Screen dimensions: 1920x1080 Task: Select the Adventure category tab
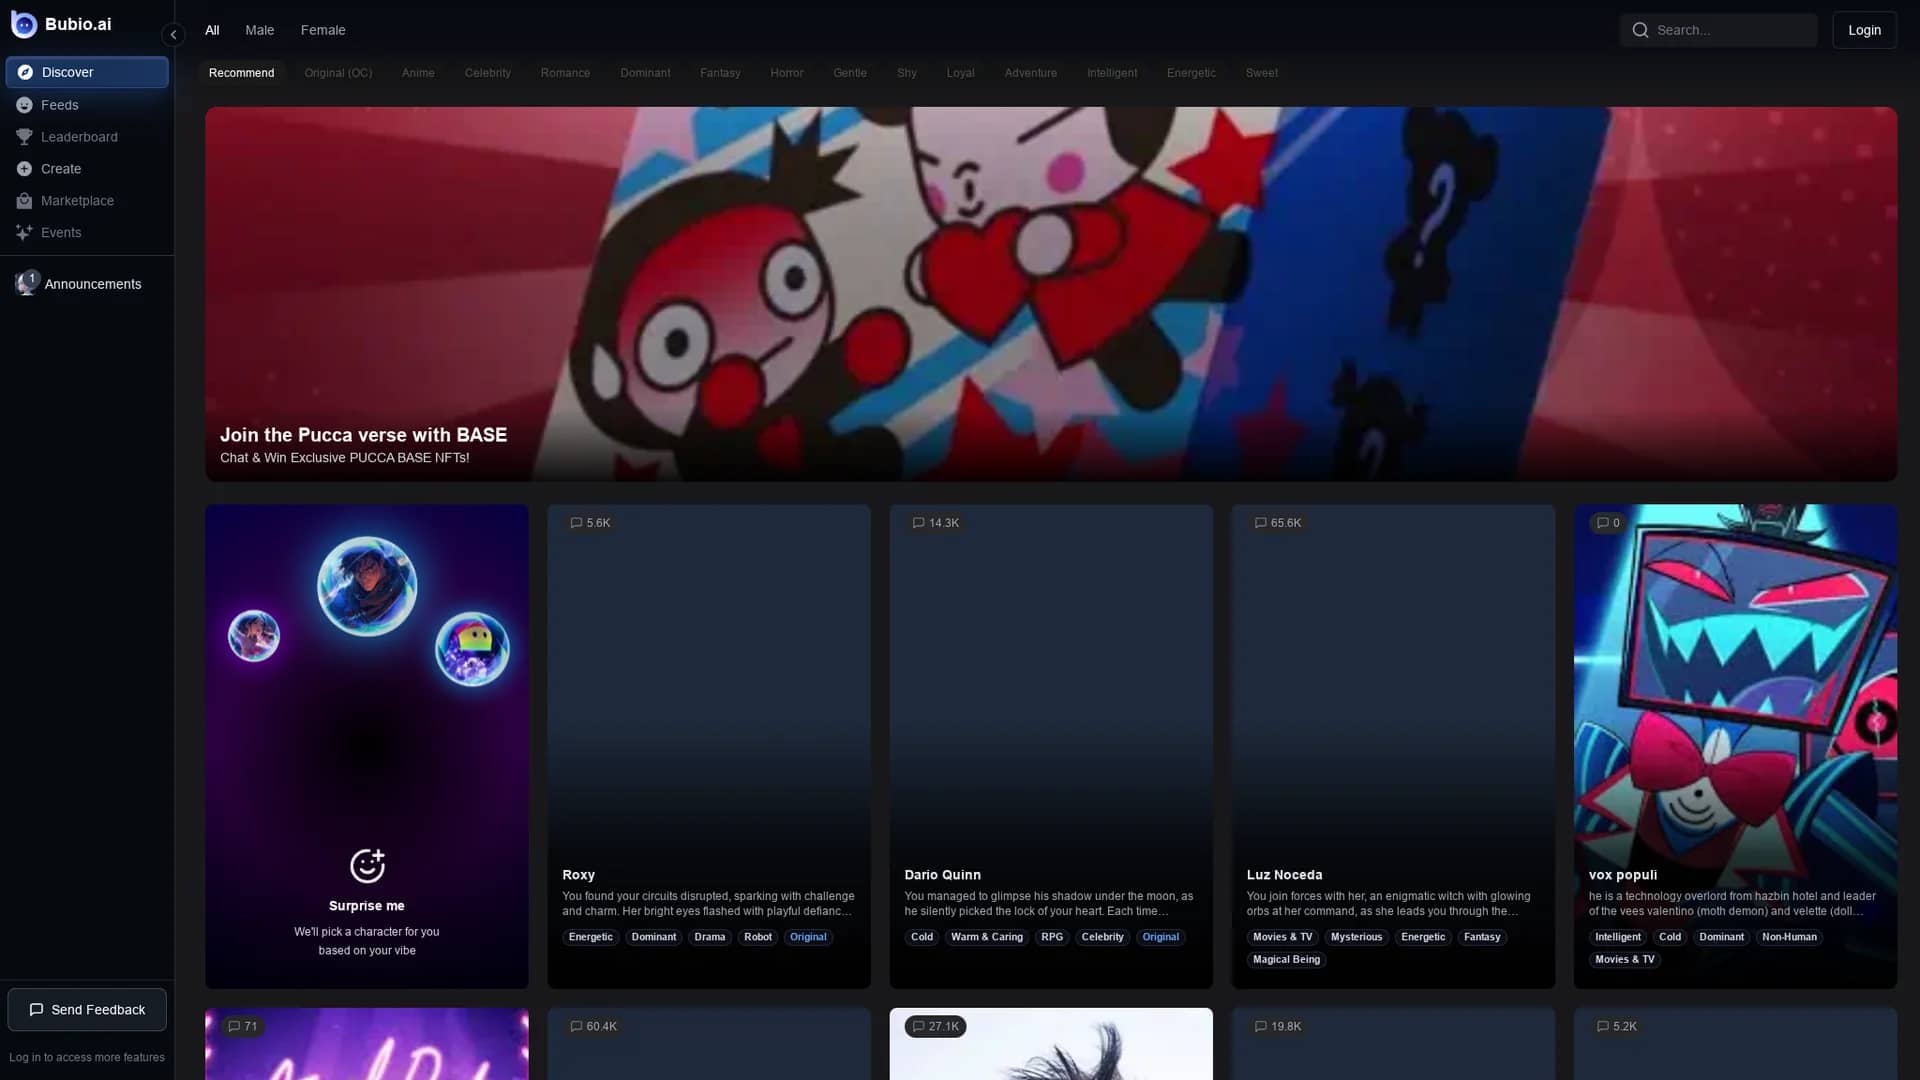[1031, 73]
